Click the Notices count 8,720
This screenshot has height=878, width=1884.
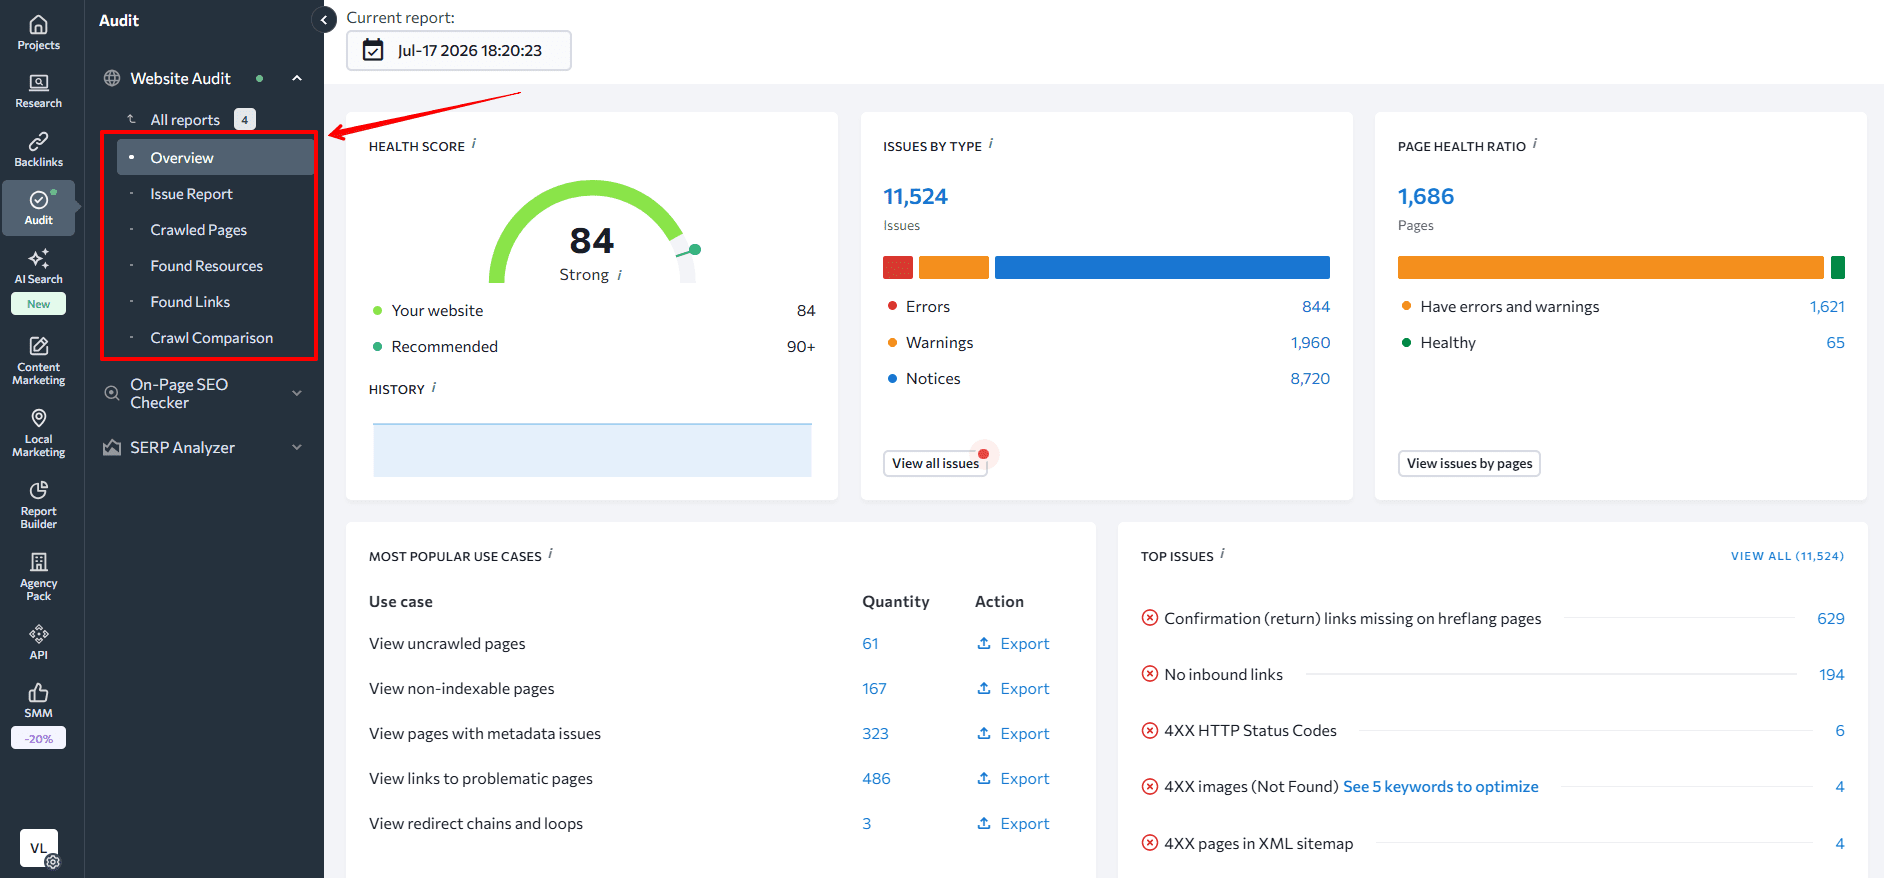pyautogui.click(x=1310, y=379)
